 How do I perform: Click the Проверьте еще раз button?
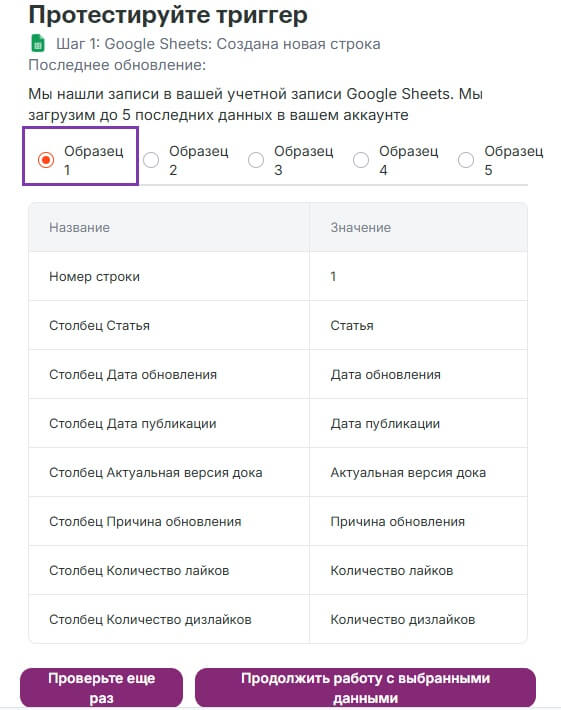[x=101, y=687]
